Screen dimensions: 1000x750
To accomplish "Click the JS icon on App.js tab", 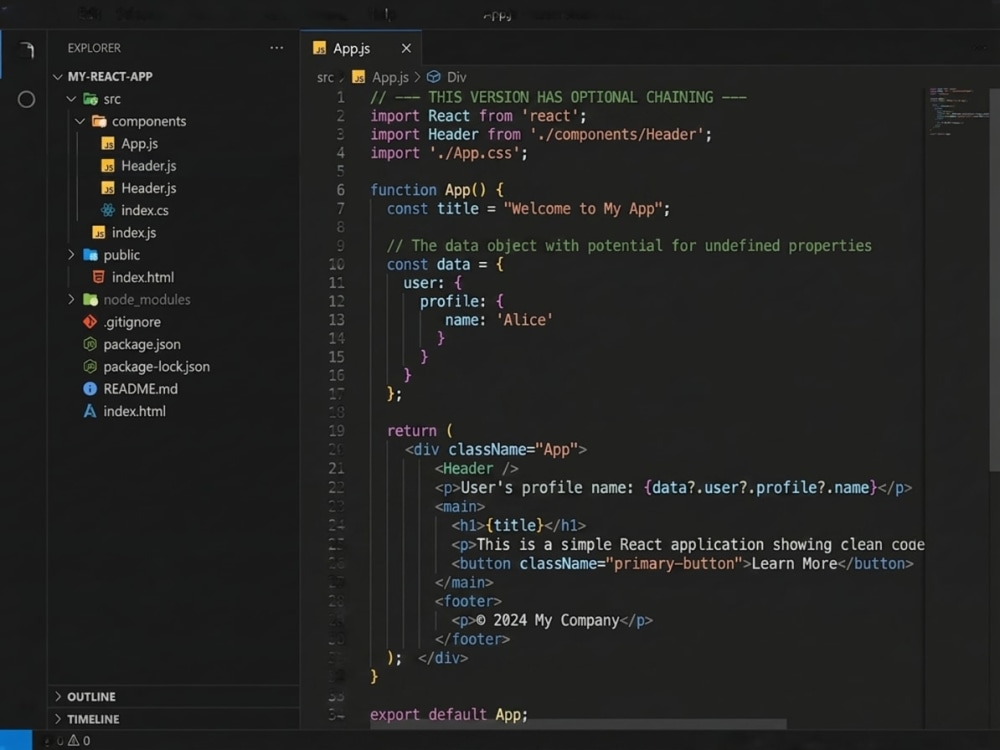I will (320, 48).
